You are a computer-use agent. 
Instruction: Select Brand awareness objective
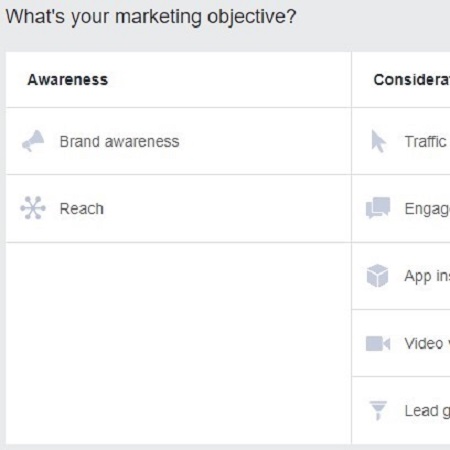119,142
